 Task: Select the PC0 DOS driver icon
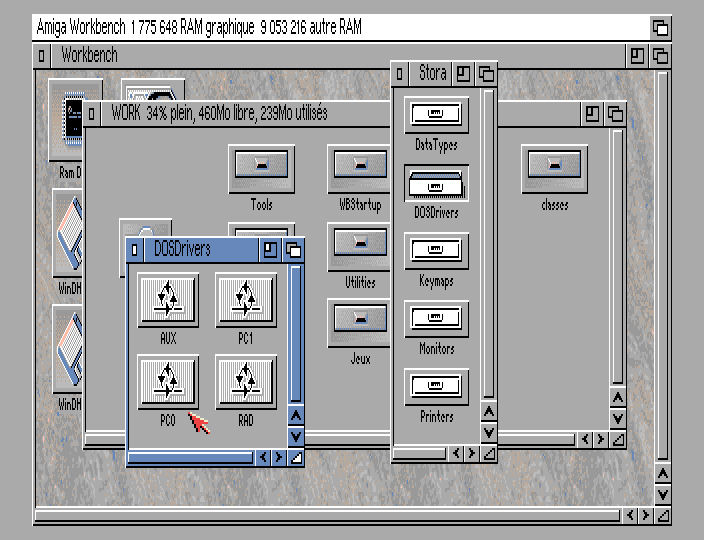tap(168, 382)
